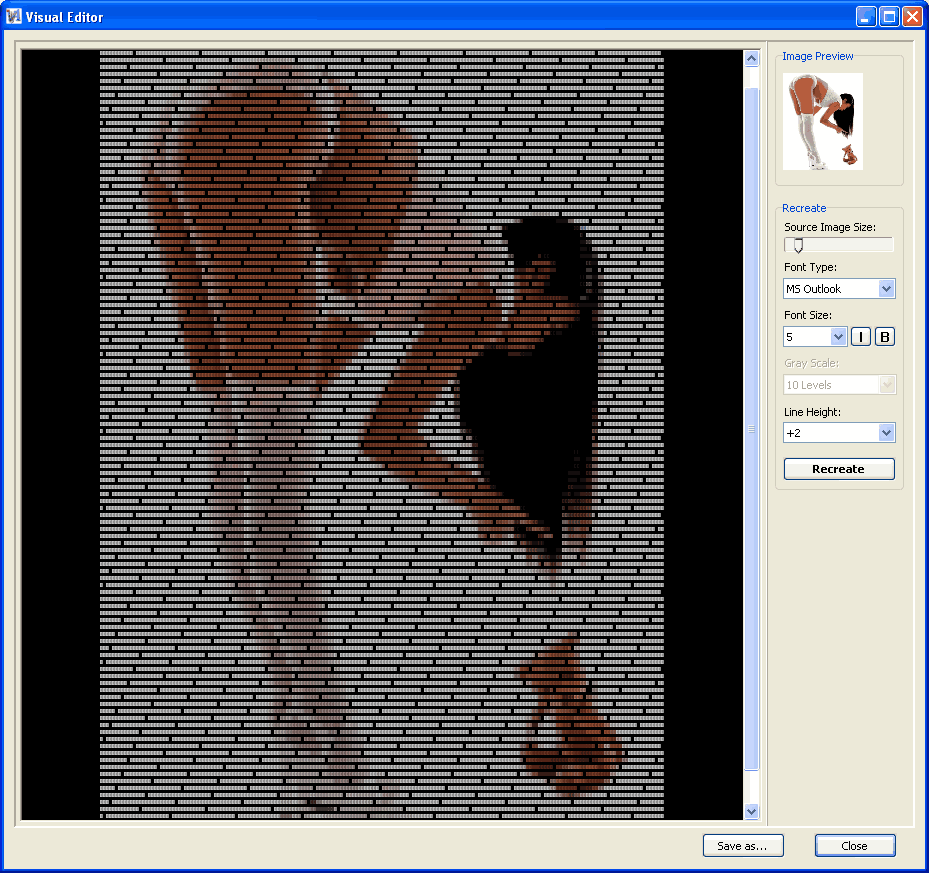Toggle italic font style button

point(861,337)
